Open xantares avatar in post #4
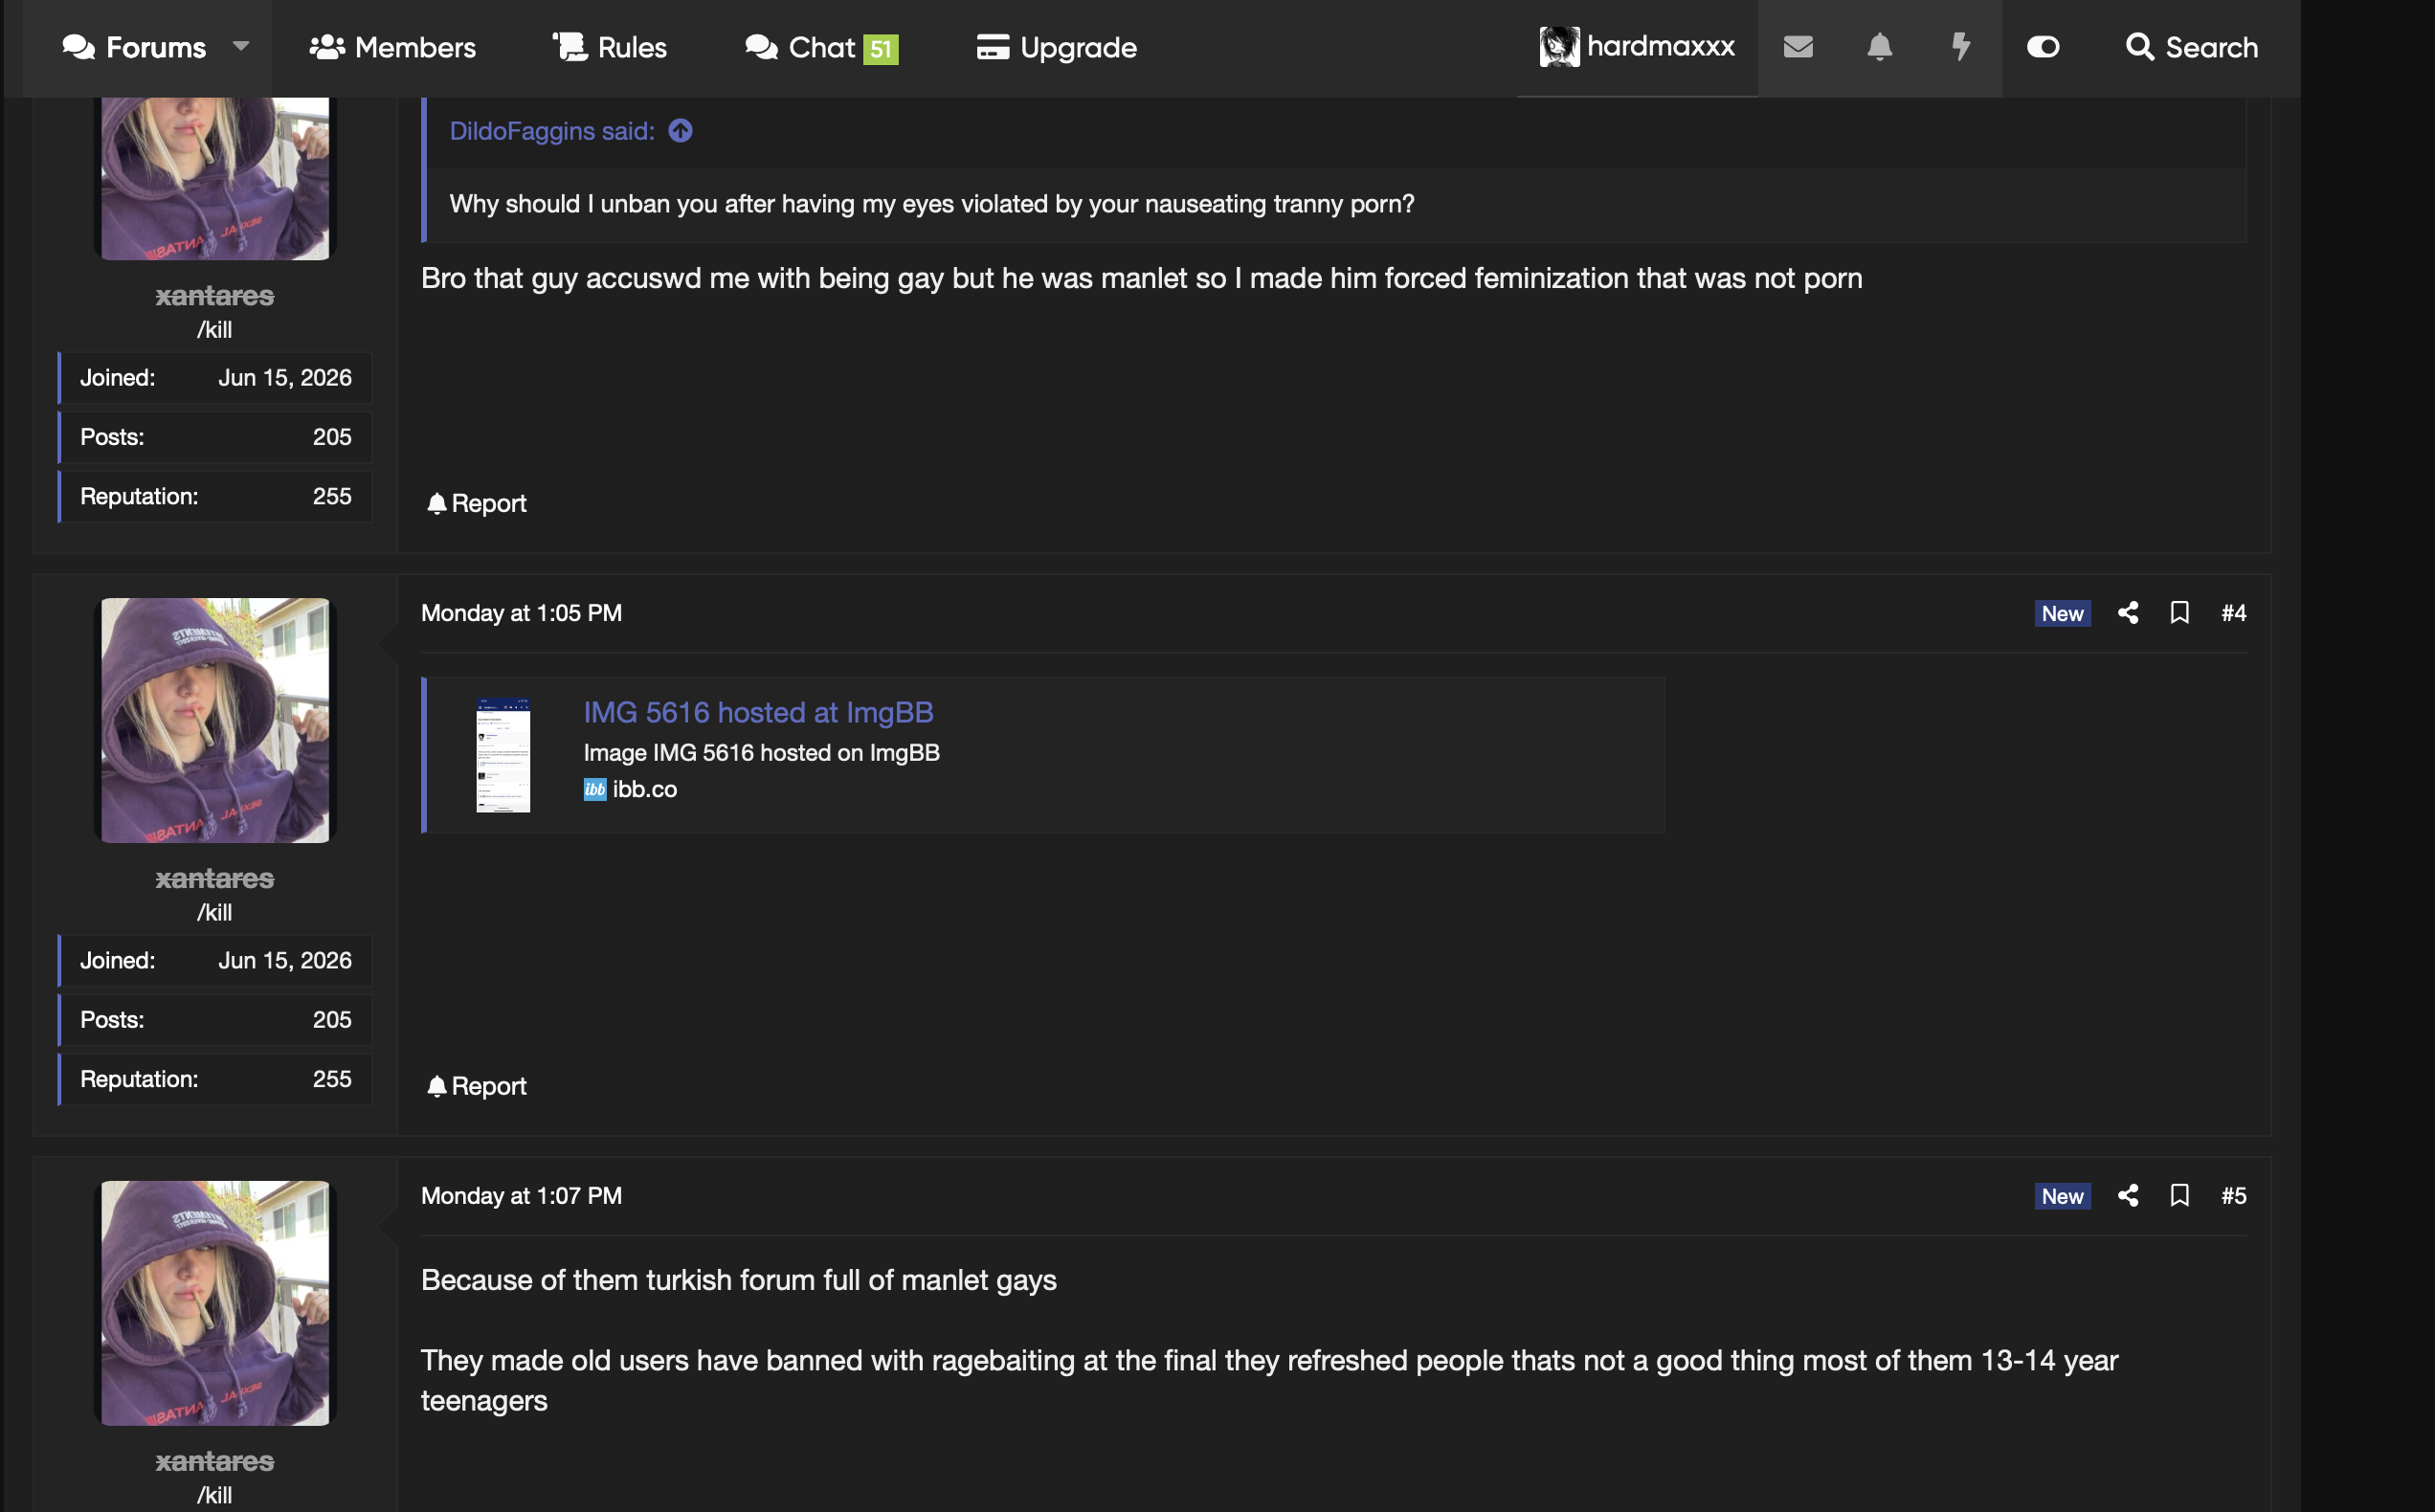Image resolution: width=2435 pixels, height=1512 pixels. 215,720
